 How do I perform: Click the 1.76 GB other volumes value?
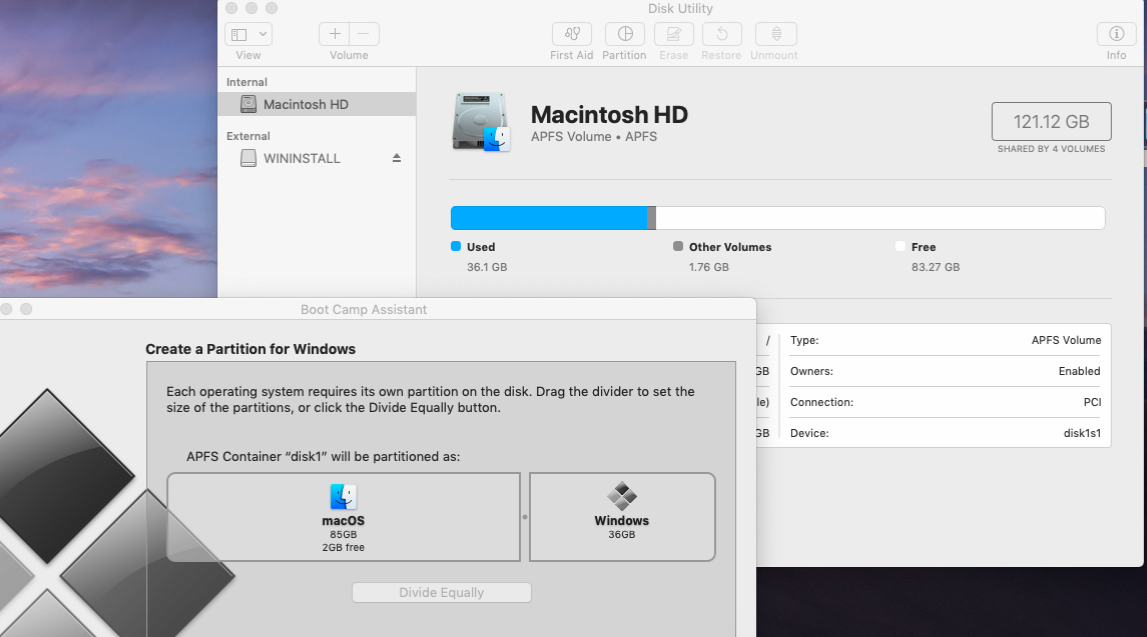coord(709,267)
